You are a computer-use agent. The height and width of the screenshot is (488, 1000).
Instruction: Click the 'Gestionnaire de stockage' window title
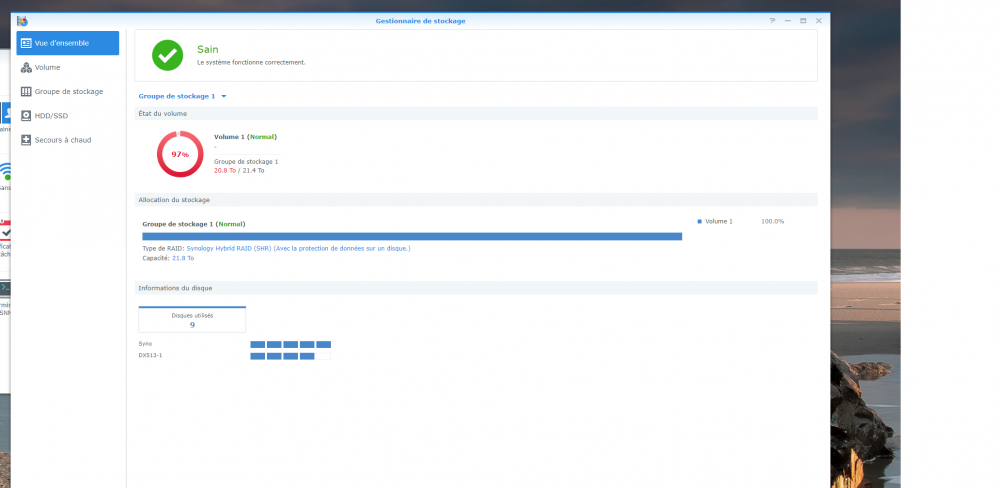420,21
